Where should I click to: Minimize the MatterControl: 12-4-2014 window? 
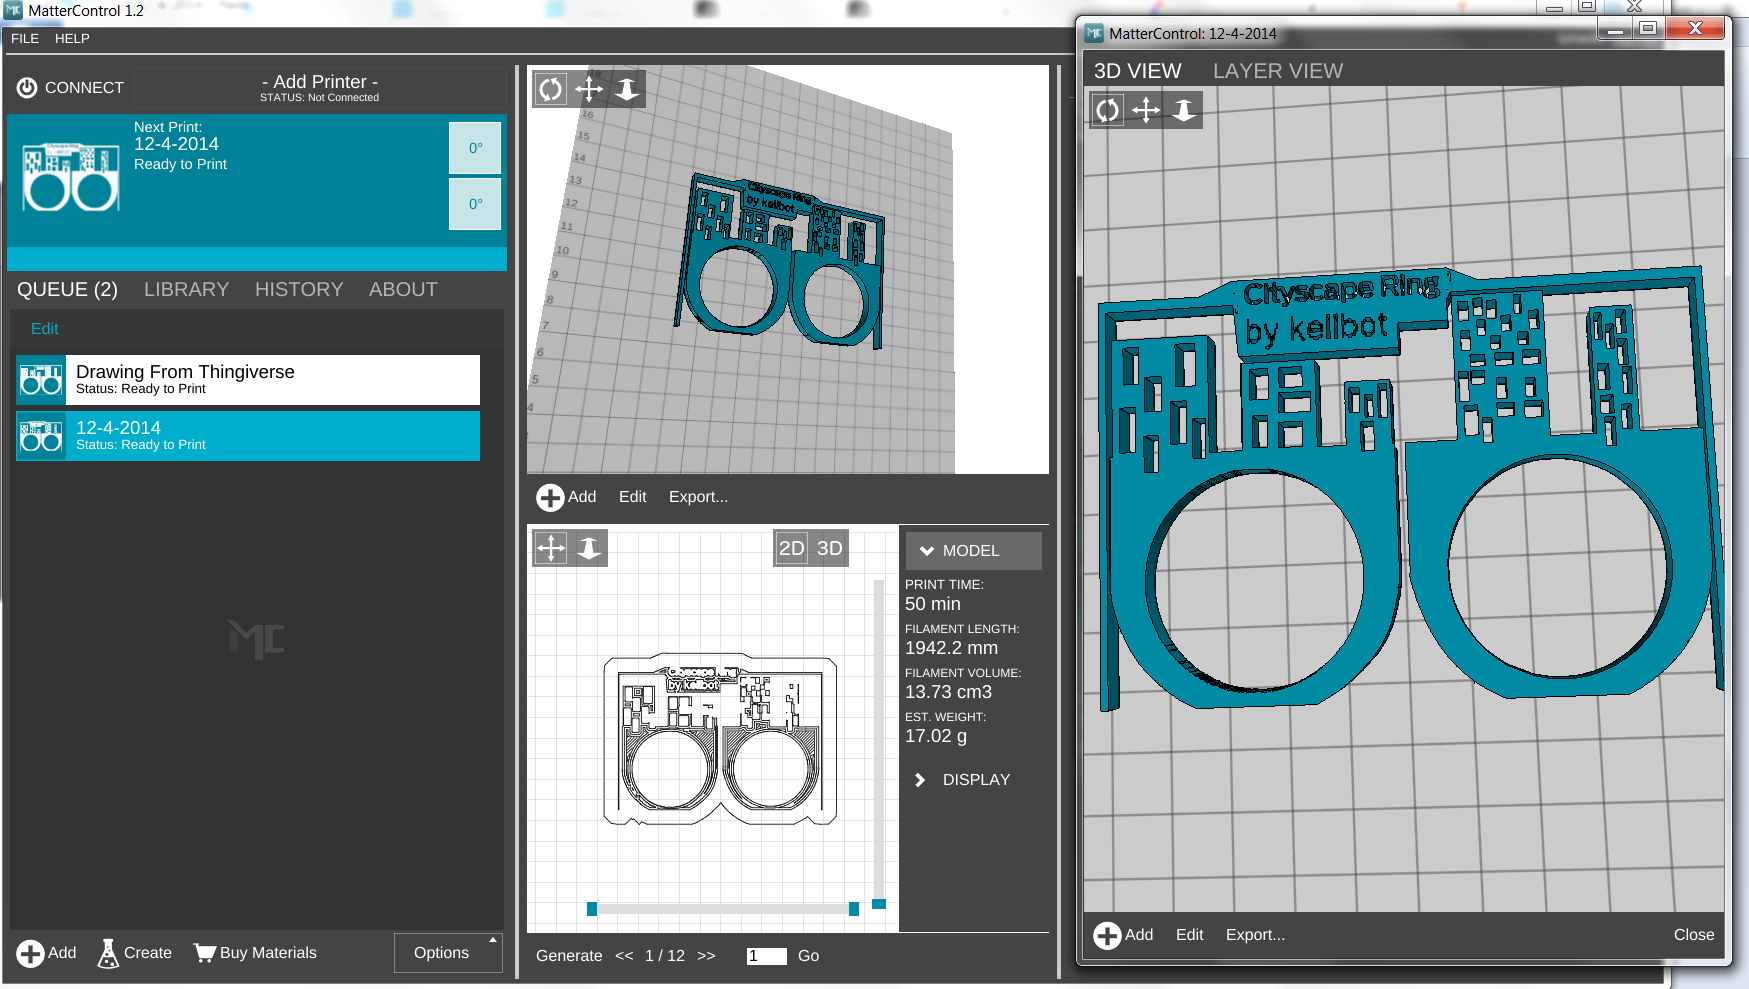click(1615, 30)
